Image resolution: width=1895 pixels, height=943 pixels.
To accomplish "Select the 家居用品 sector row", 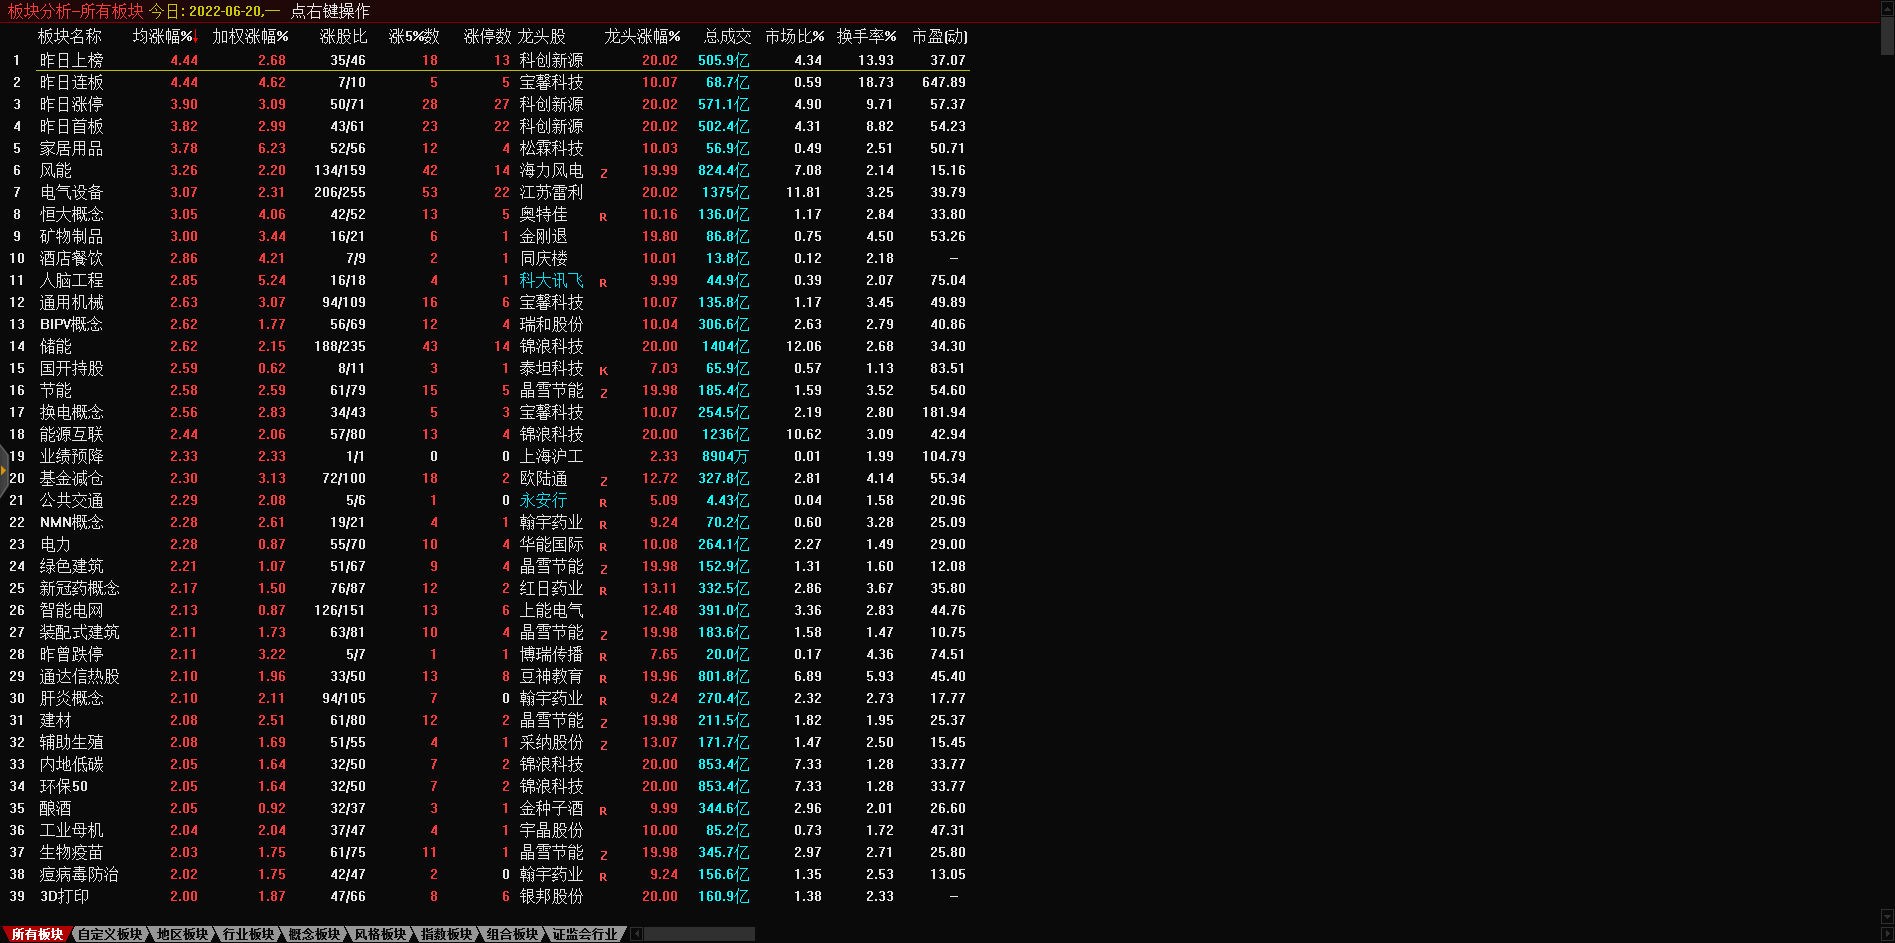I will pos(71,149).
